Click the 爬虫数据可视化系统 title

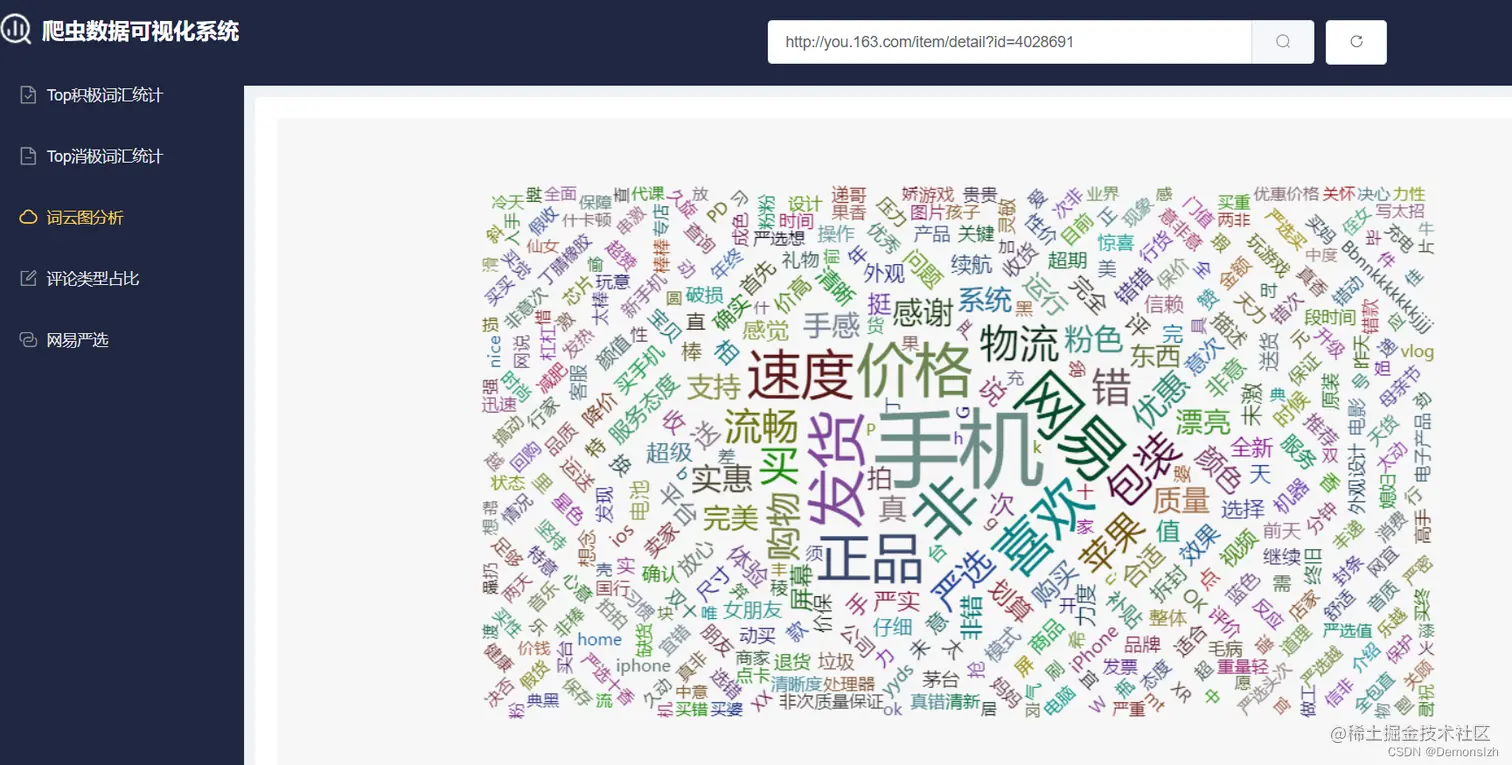point(141,31)
